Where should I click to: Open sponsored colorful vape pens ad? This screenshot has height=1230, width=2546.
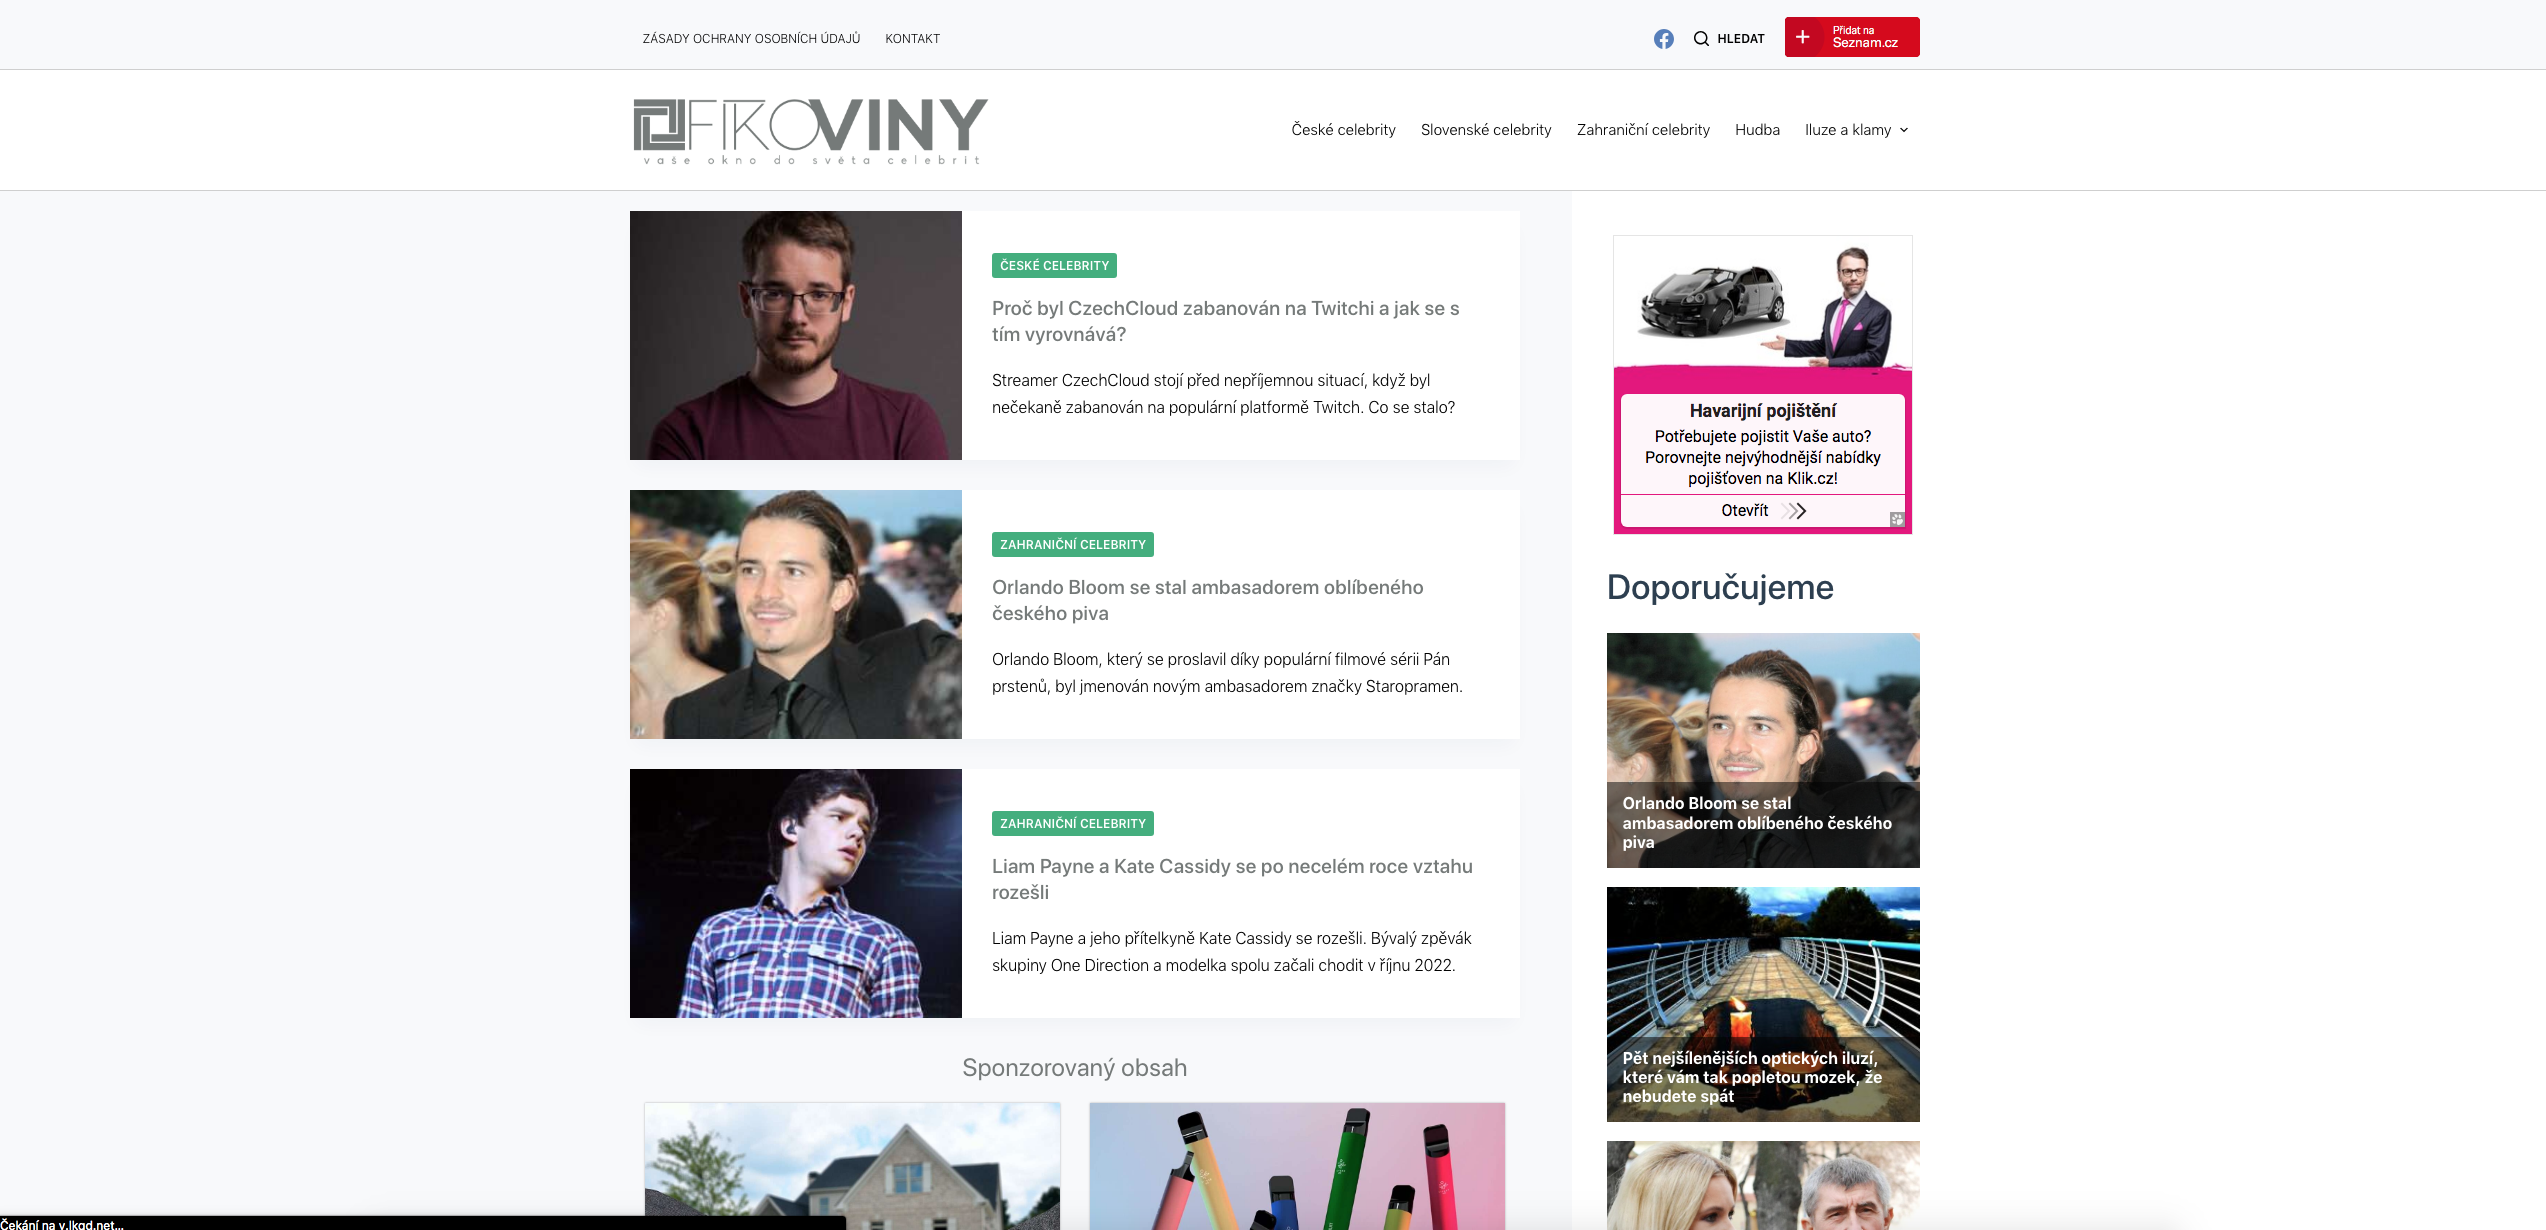1297,1166
